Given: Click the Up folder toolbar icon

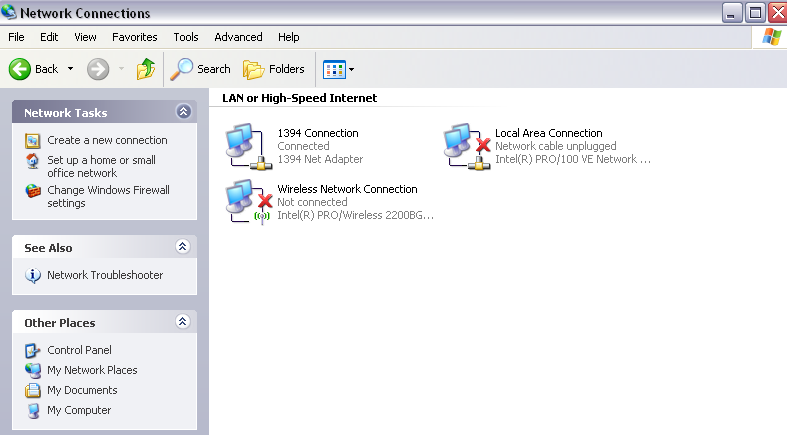Looking at the screenshot, I should [146, 69].
